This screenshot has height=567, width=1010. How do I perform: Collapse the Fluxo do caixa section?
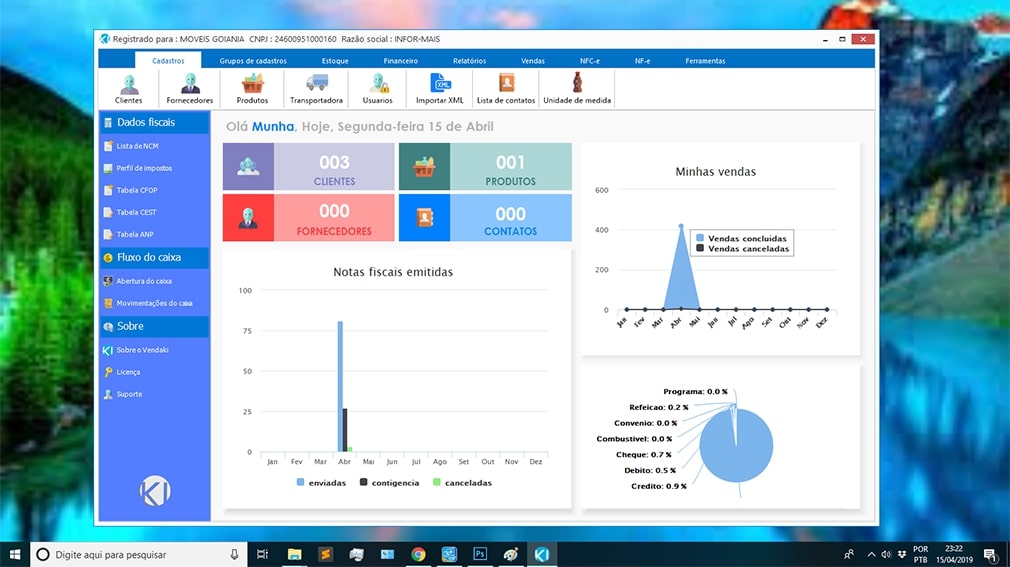pos(154,257)
